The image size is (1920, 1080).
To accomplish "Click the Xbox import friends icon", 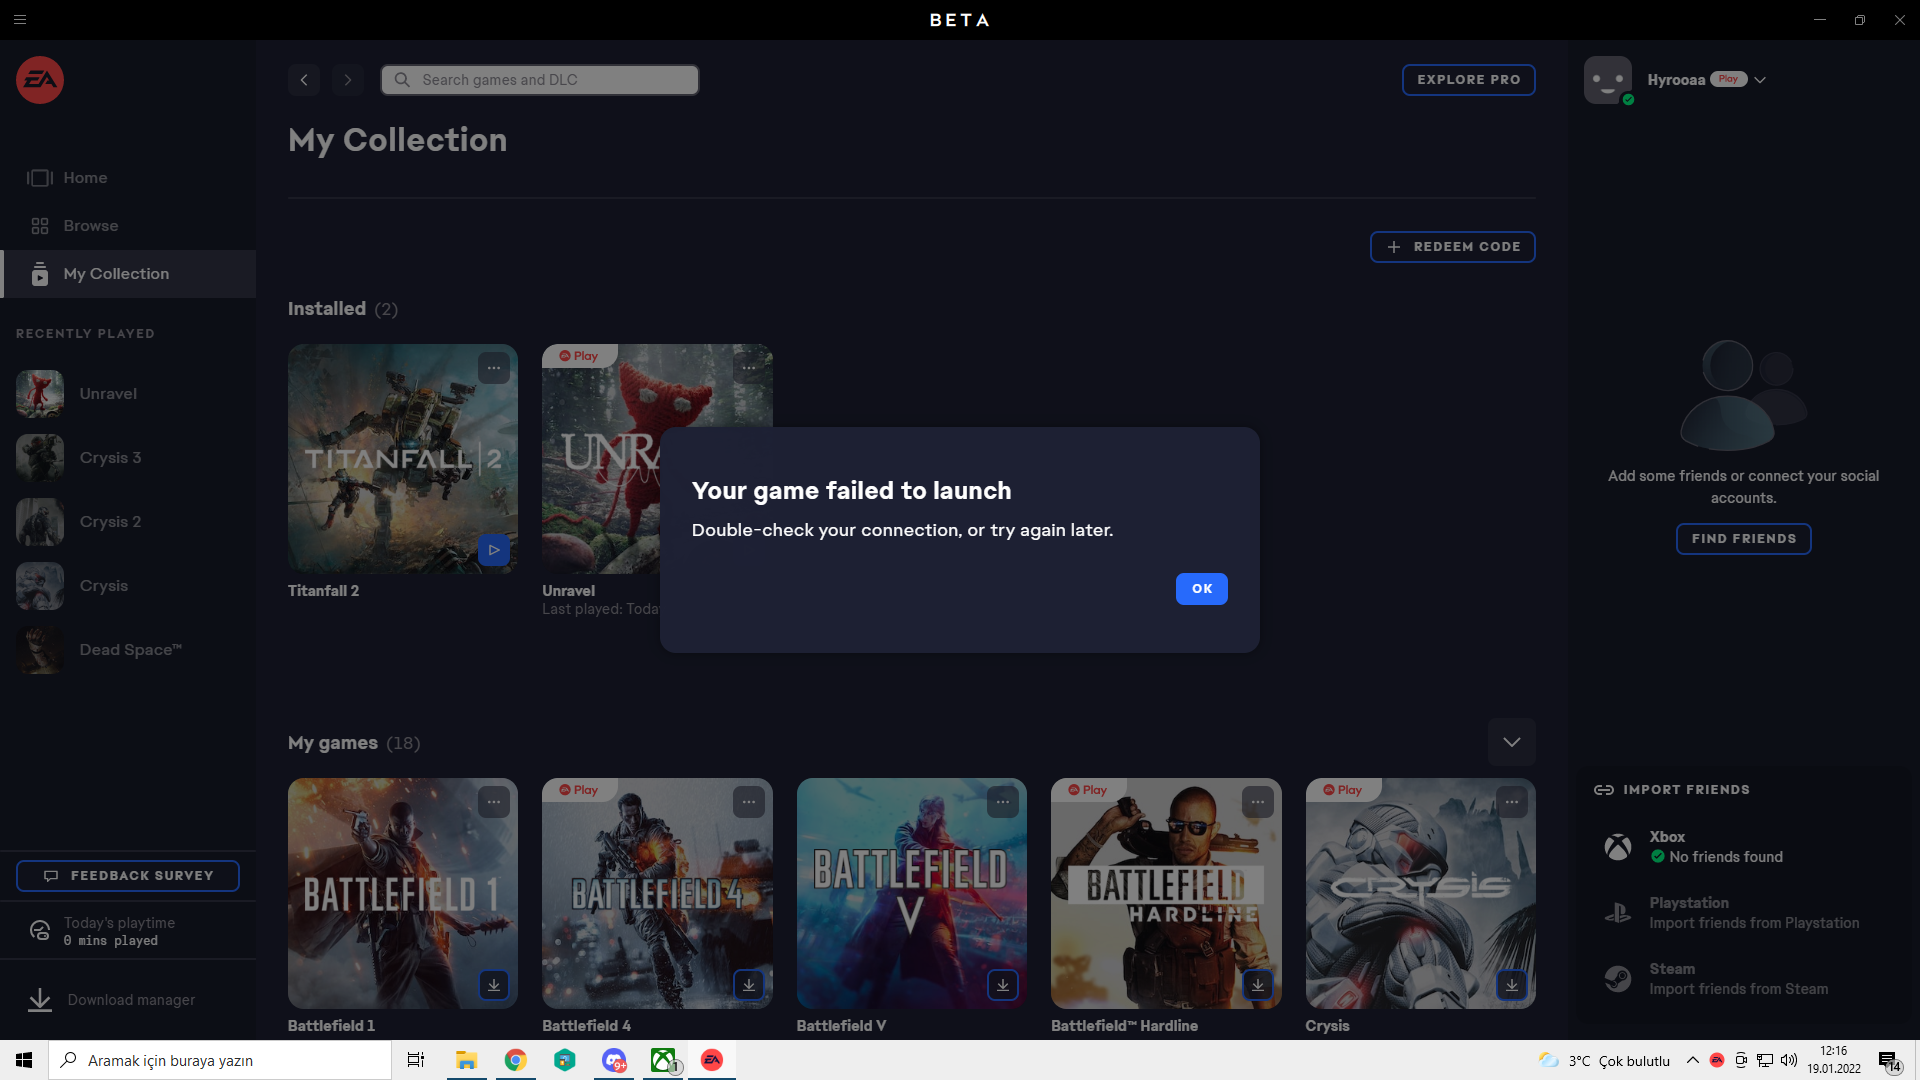I will coord(1618,847).
